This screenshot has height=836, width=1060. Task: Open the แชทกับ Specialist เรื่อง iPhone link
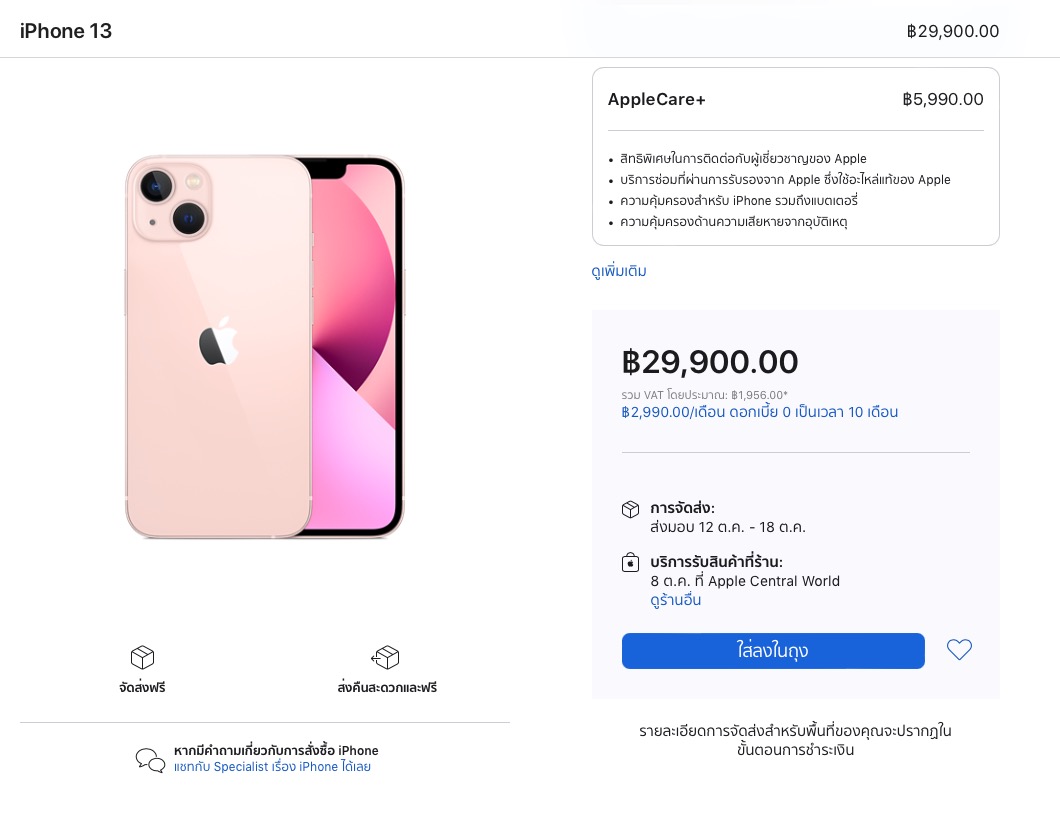pos(272,767)
